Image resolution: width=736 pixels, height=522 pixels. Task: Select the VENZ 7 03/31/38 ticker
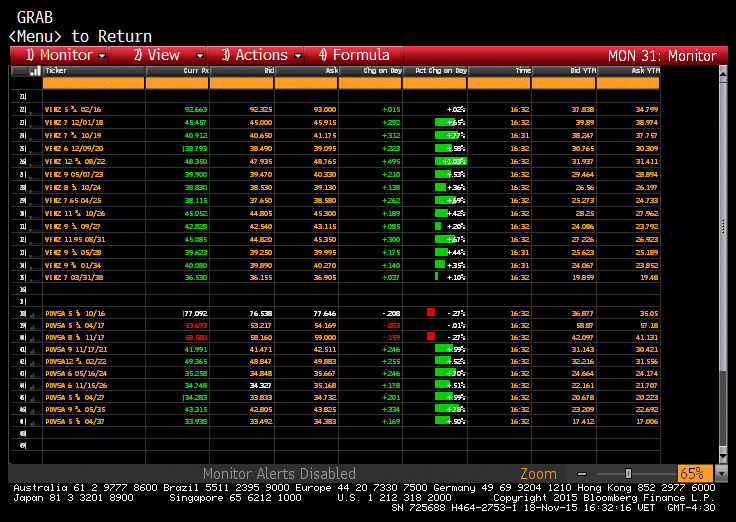click(x=74, y=277)
